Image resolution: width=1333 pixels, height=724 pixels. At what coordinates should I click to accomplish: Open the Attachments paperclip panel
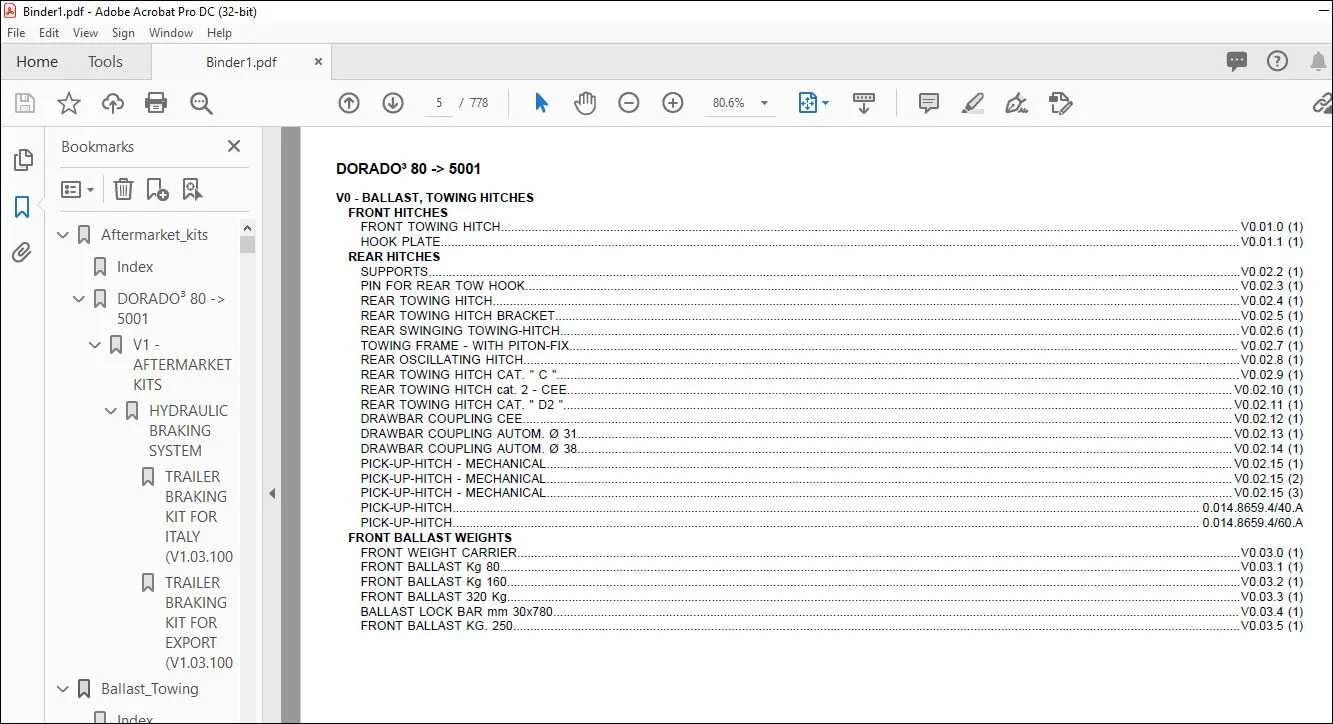[x=22, y=252]
